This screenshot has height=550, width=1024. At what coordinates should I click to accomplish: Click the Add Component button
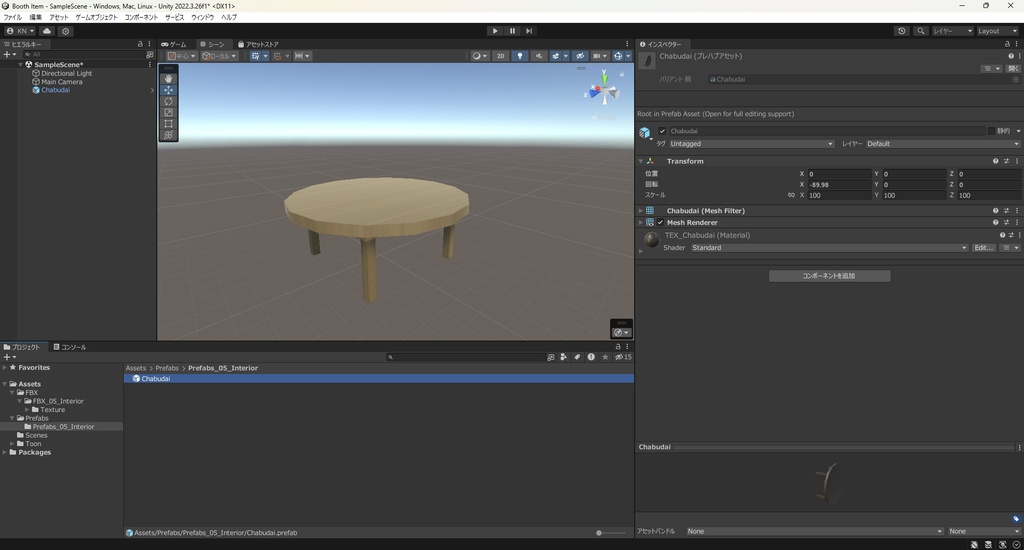829,276
